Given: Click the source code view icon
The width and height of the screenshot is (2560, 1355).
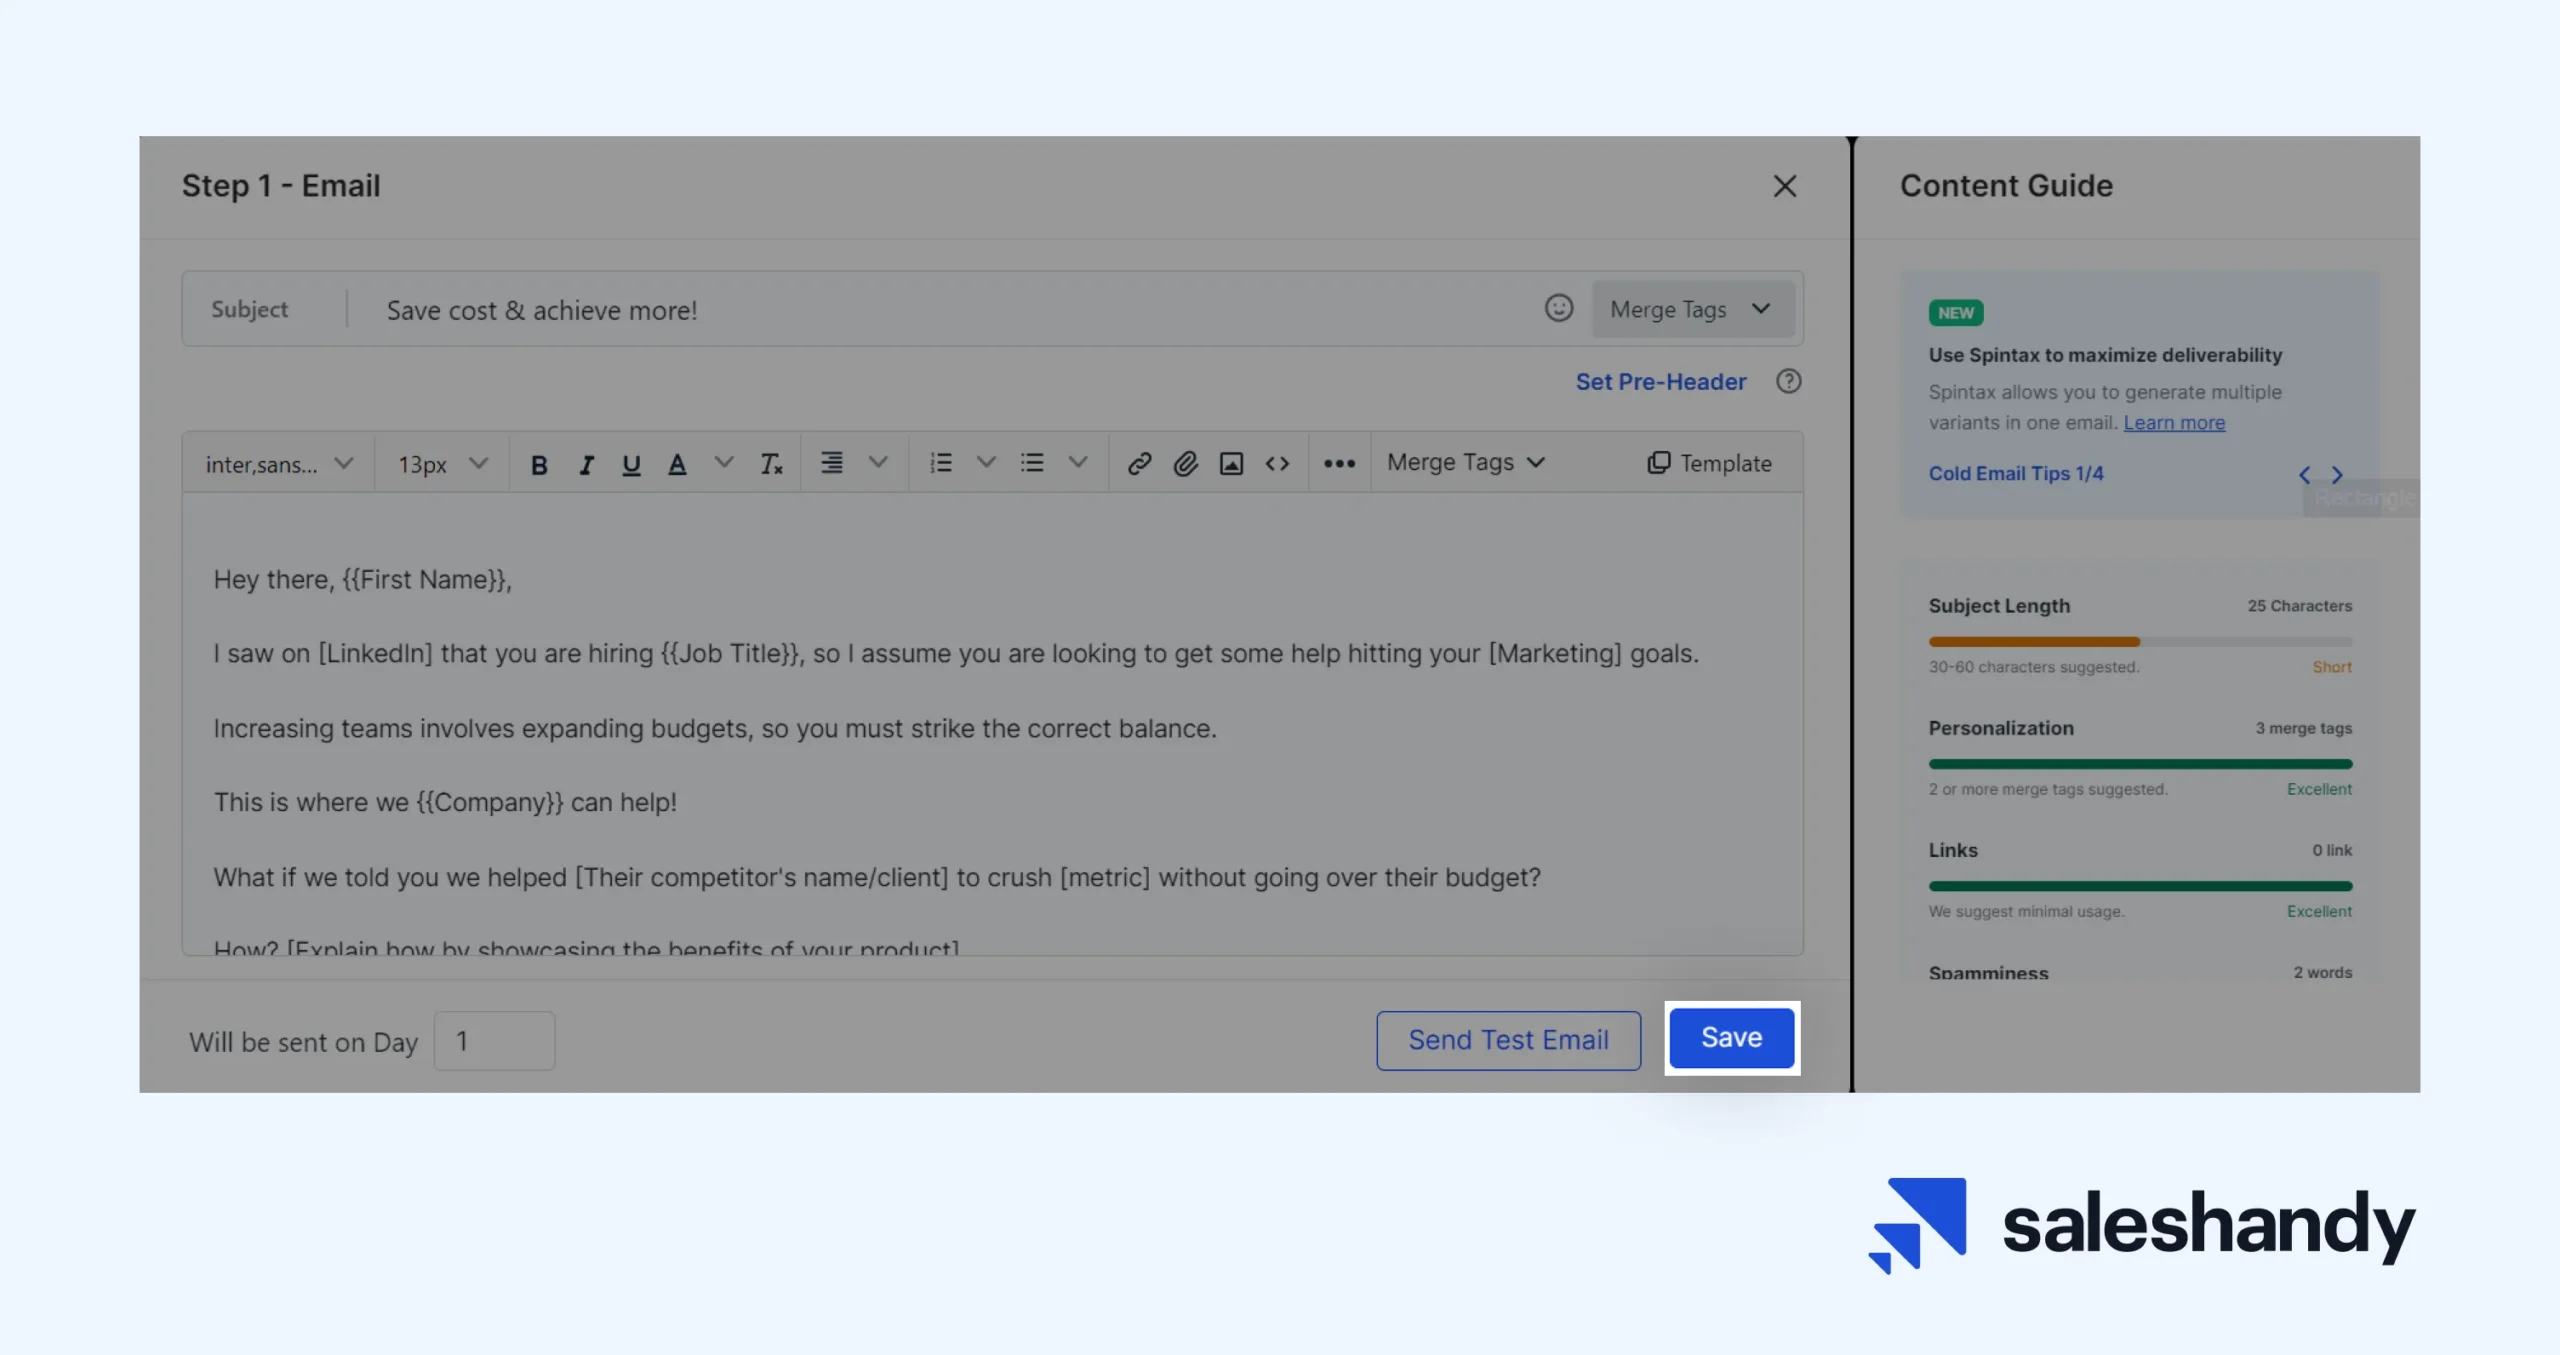Looking at the screenshot, I should tap(1277, 463).
